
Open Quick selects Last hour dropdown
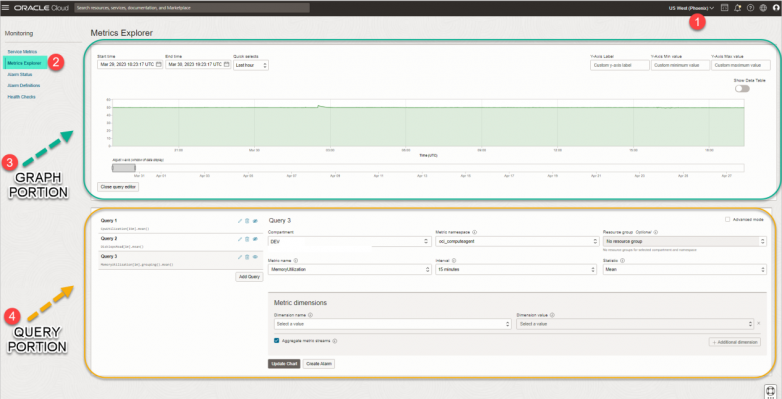click(x=251, y=65)
